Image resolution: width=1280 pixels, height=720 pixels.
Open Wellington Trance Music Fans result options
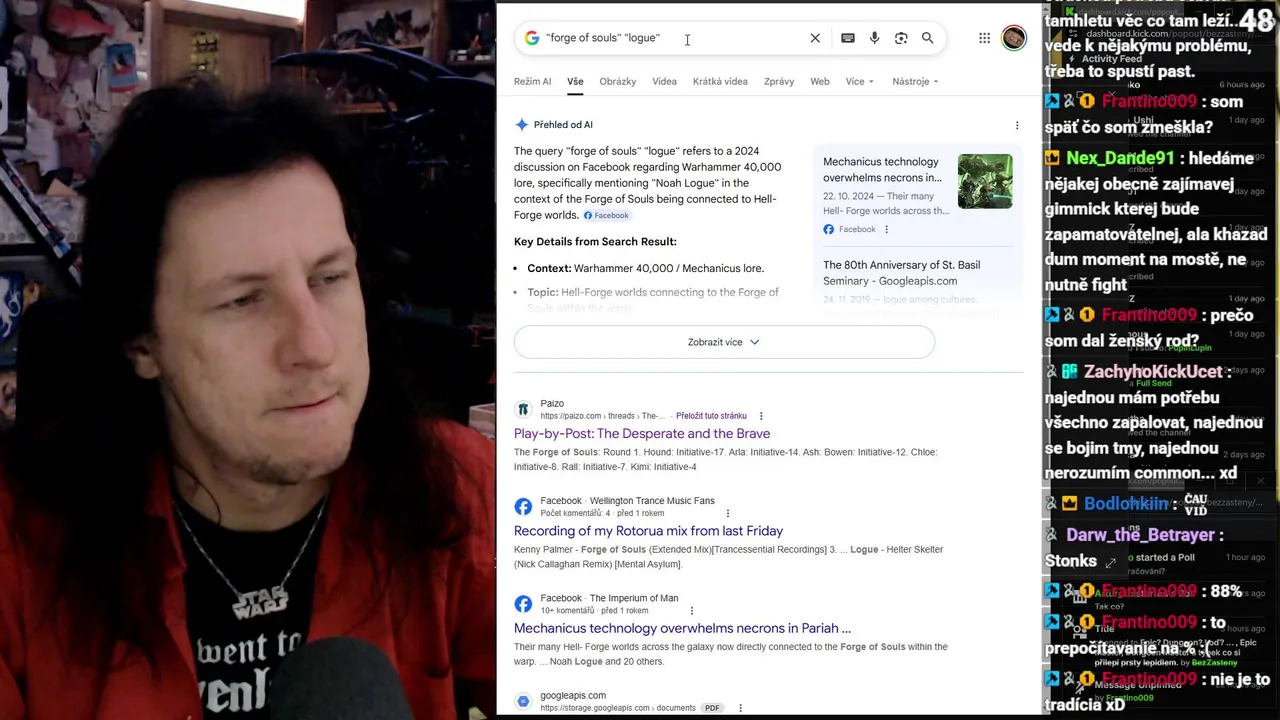coord(727,513)
